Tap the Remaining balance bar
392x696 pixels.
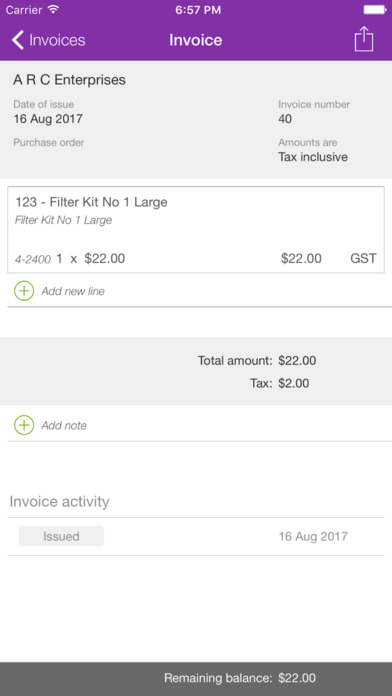(x=196, y=679)
